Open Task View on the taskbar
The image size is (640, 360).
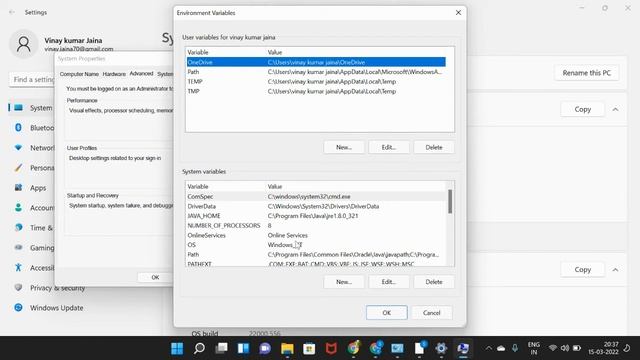(x=222, y=348)
